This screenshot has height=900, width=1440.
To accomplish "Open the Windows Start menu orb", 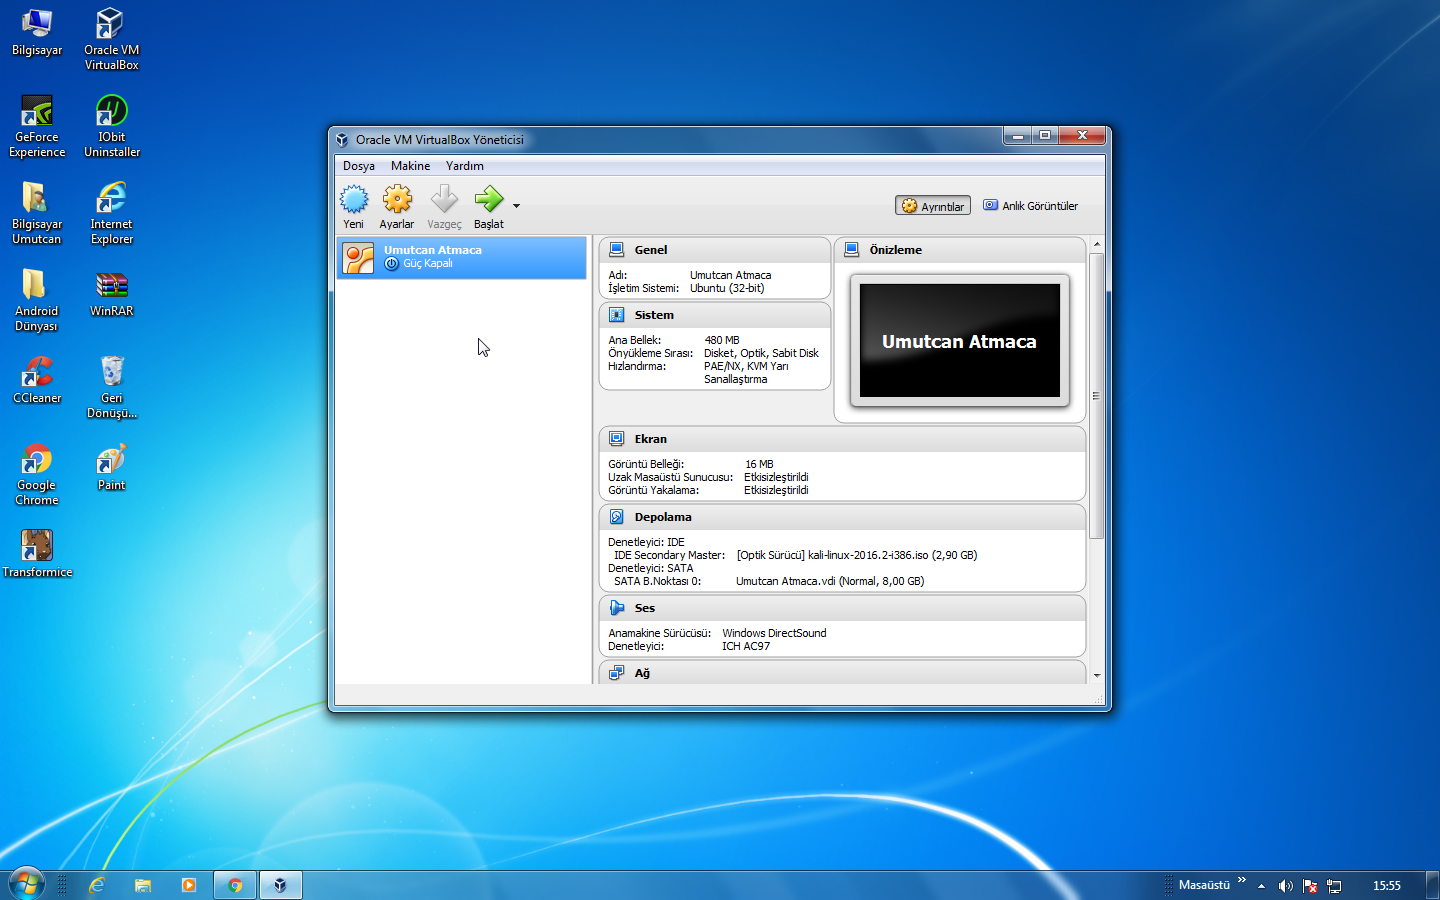I will coord(26,884).
